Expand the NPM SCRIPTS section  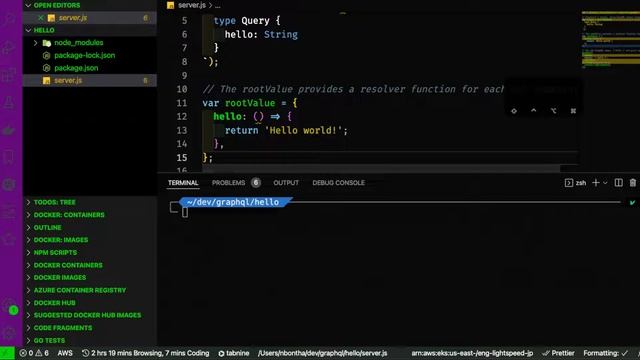click(x=28, y=253)
